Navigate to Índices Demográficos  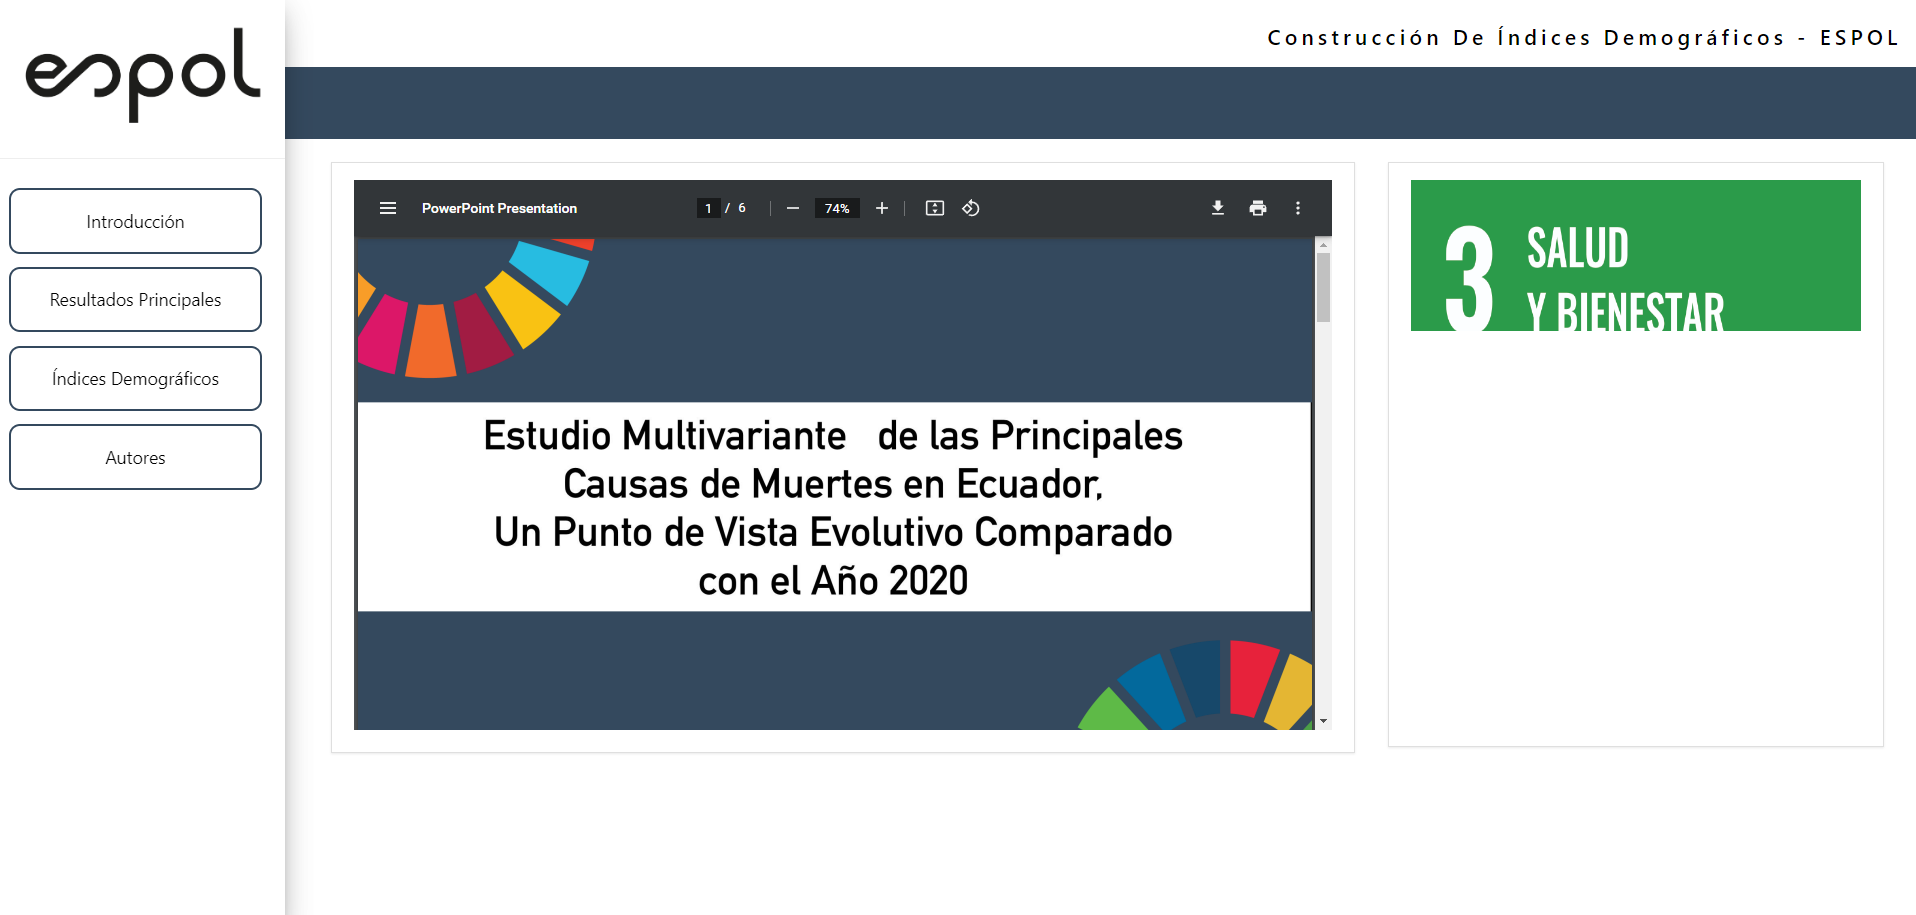(135, 379)
